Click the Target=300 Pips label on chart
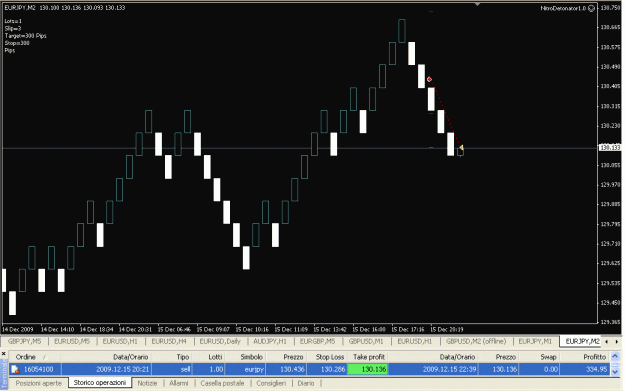The height and width of the screenshot is (391, 625). click(26, 36)
